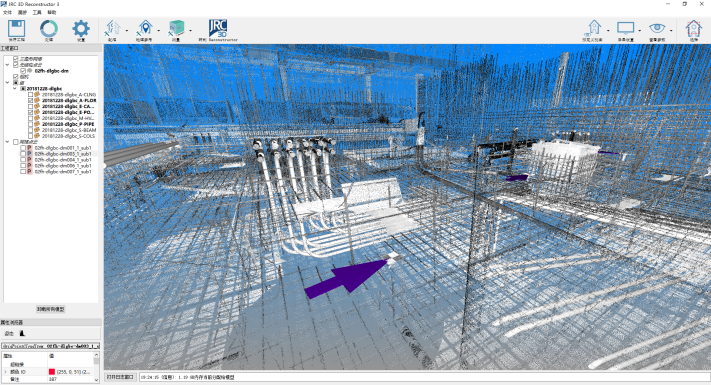
Task: Click the monitor screen settings icon
Action: click(626, 28)
